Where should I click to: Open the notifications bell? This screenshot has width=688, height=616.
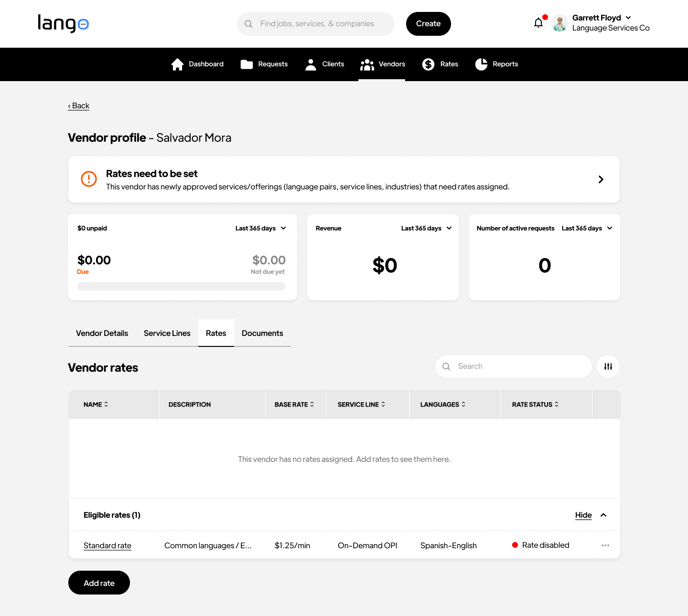pyautogui.click(x=538, y=23)
